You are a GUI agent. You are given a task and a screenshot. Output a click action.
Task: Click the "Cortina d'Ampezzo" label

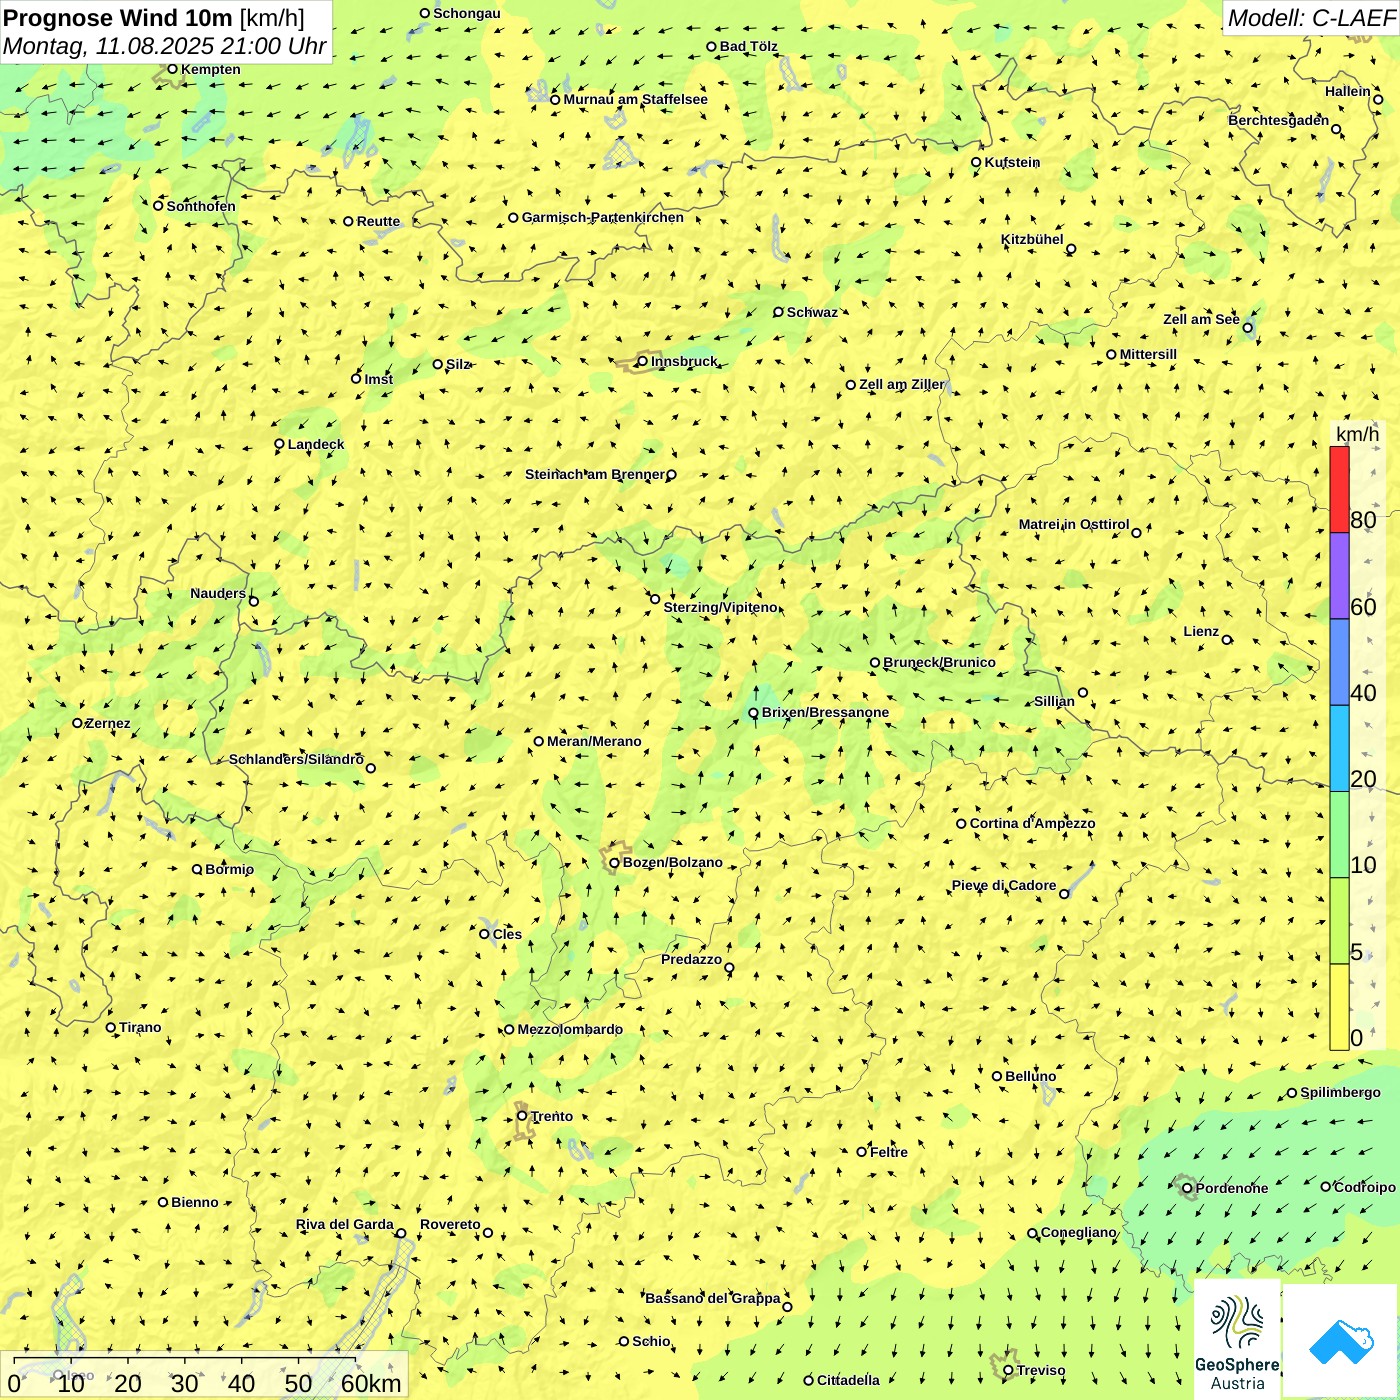coord(1032,823)
